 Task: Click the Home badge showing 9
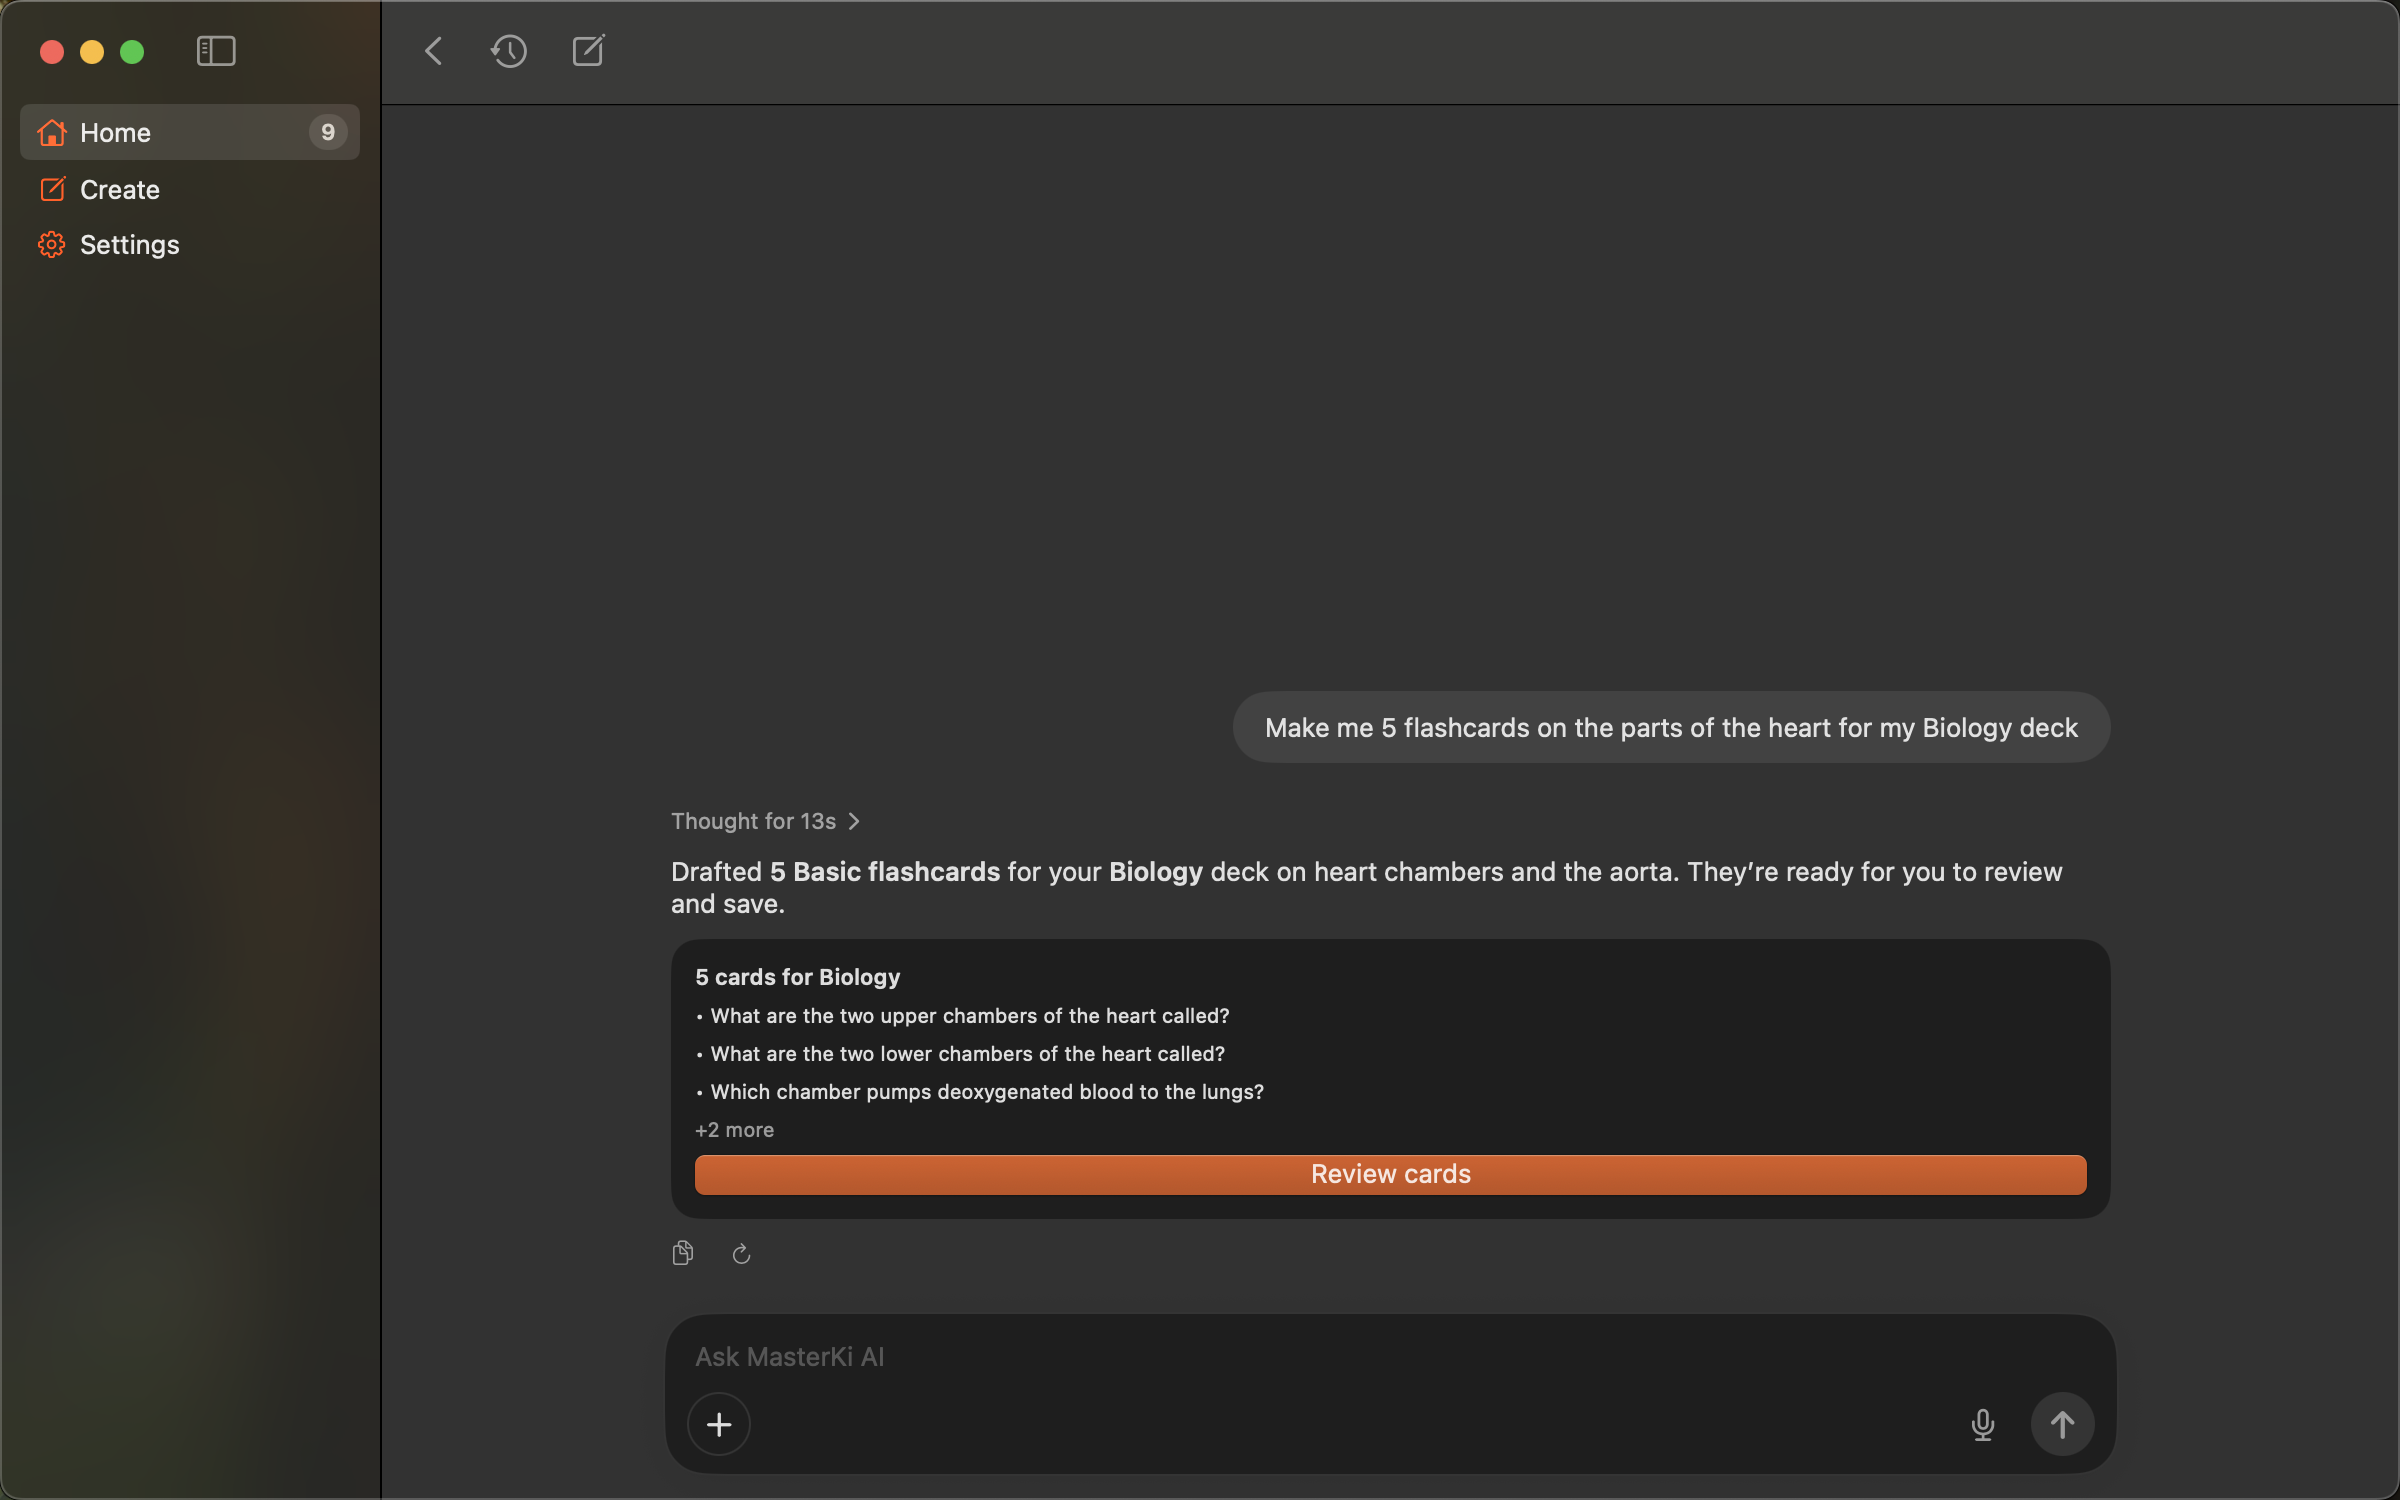click(x=328, y=132)
